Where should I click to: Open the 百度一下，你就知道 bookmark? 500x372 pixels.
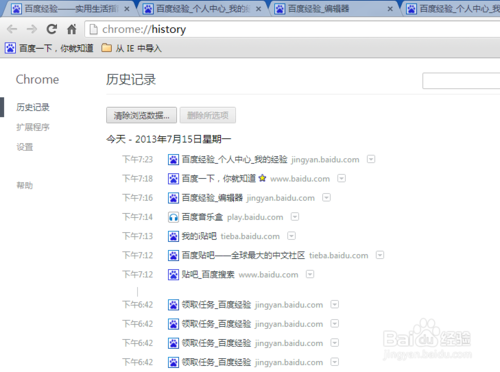point(49,48)
